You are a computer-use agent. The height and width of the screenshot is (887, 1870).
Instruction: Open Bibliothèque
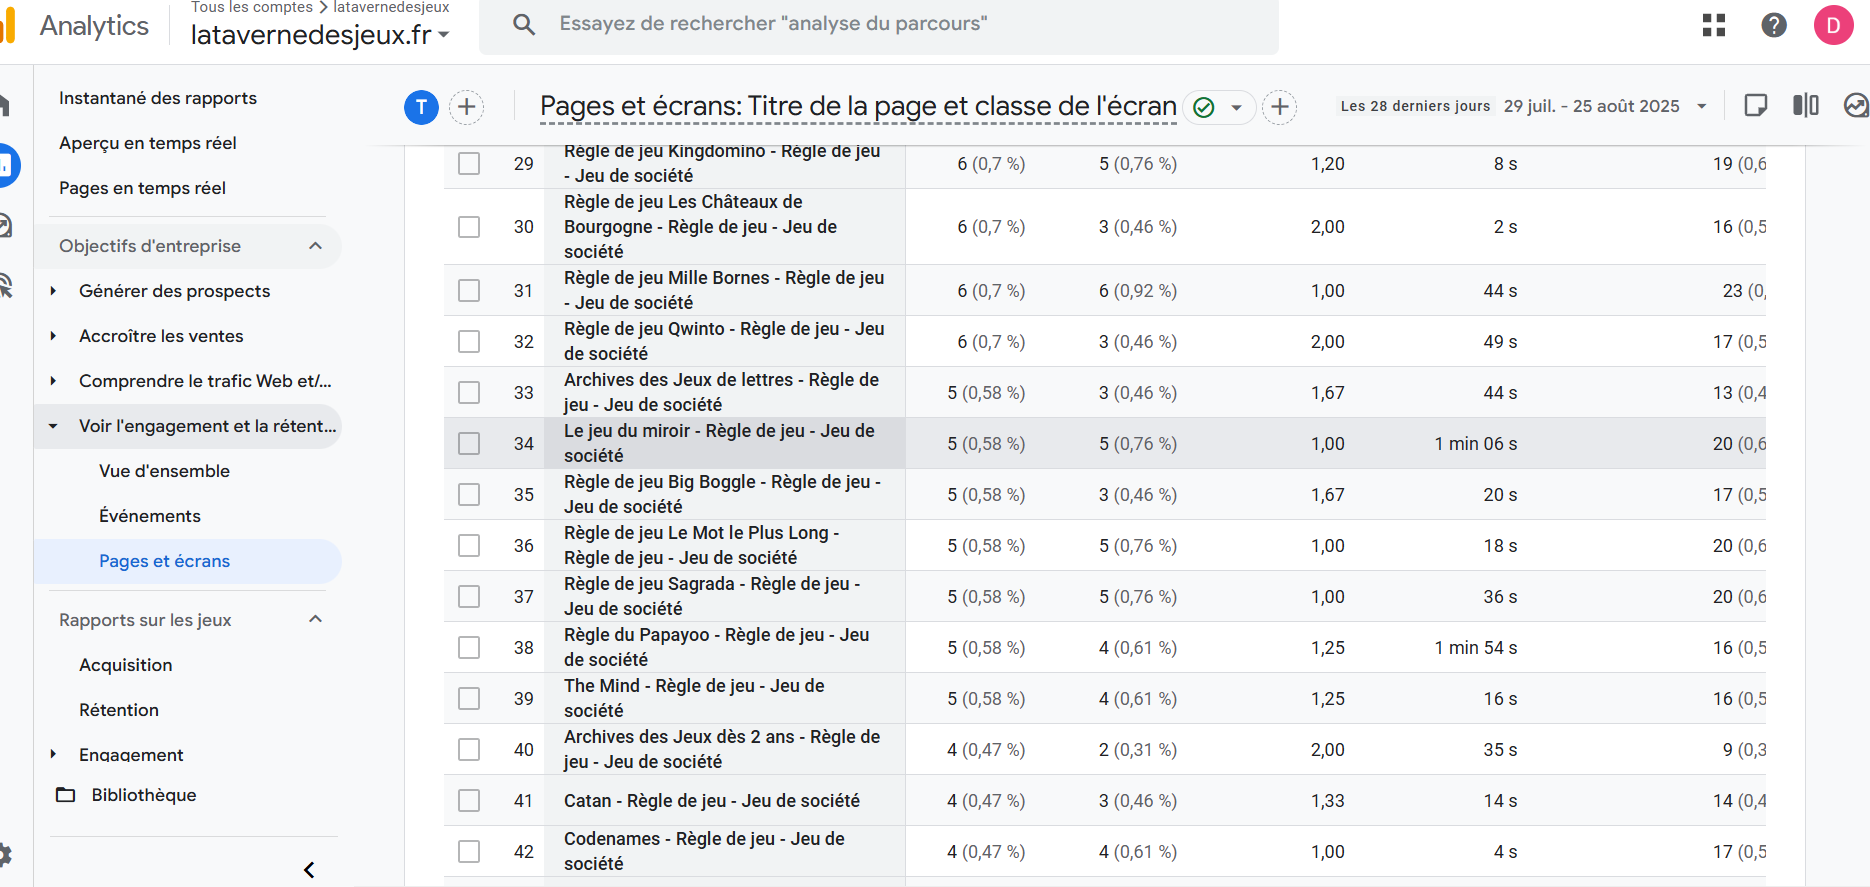[144, 795]
